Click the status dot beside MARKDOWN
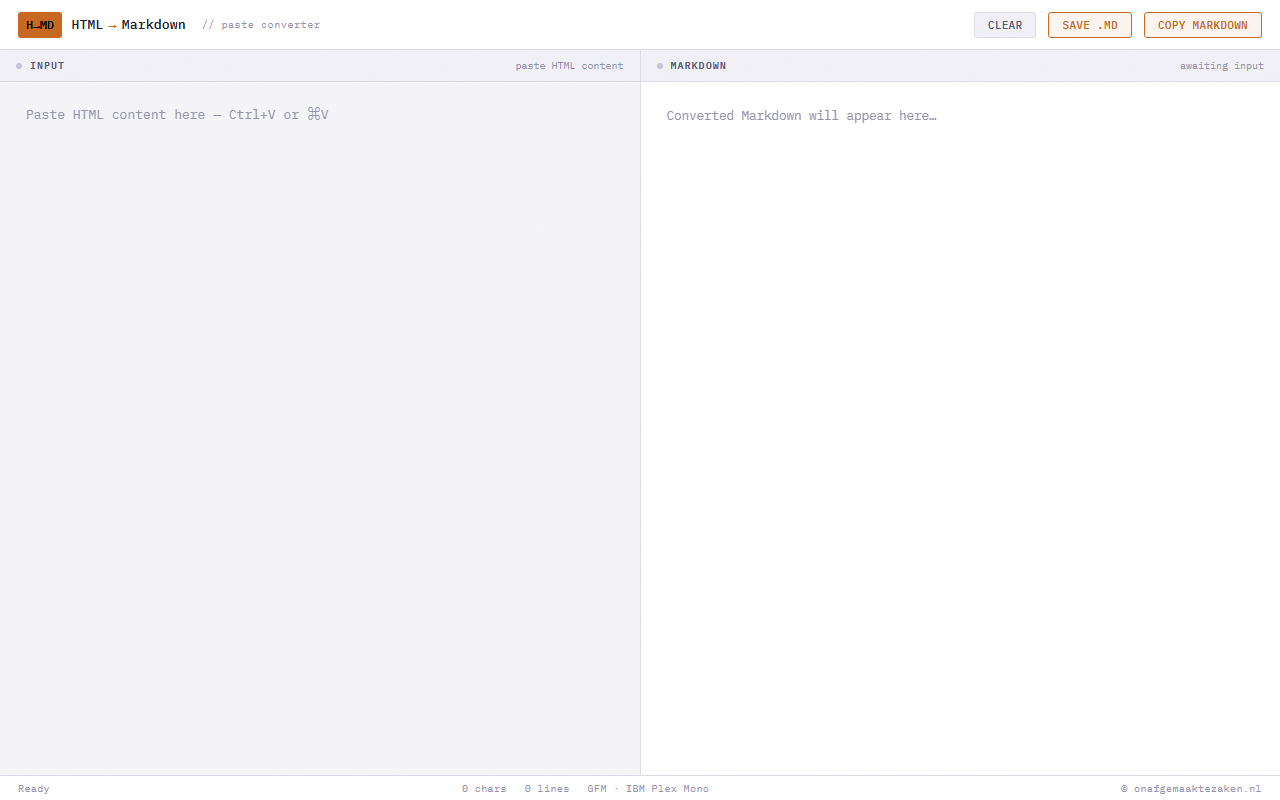The height and width of the screenshot is (800, 1280). pyautogui.click(x=660, y=66)
